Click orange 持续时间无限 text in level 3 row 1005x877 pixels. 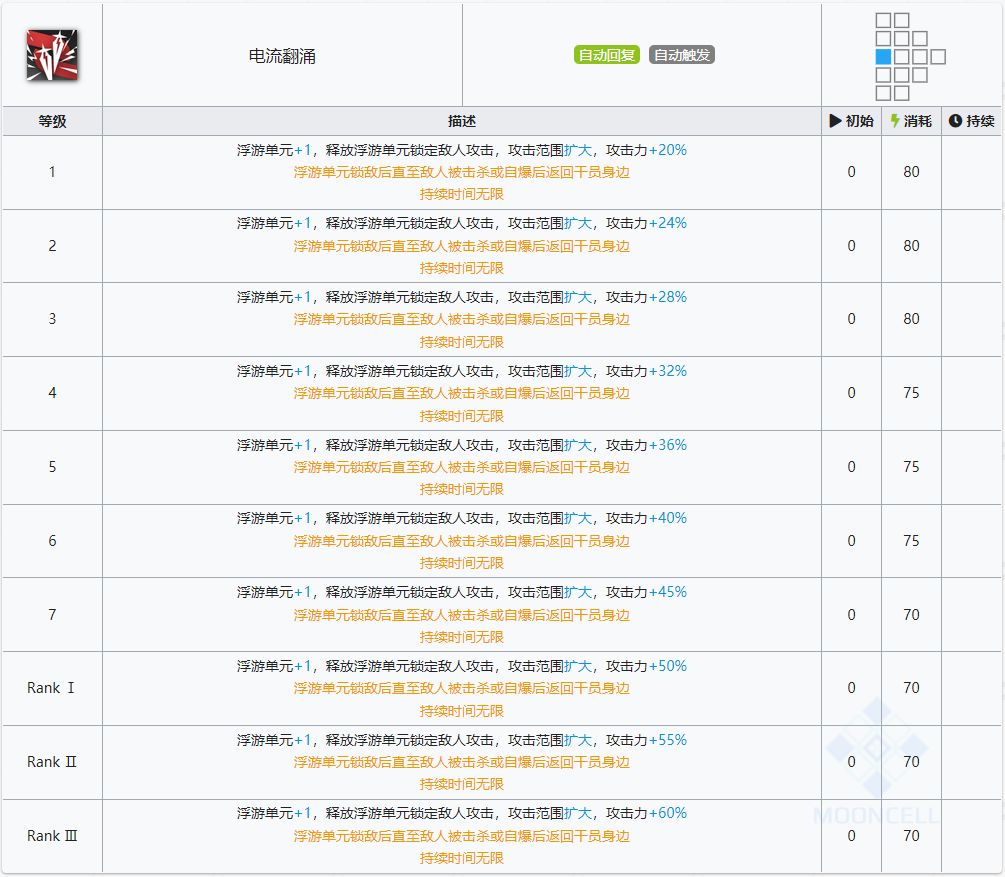pos(461,342)
